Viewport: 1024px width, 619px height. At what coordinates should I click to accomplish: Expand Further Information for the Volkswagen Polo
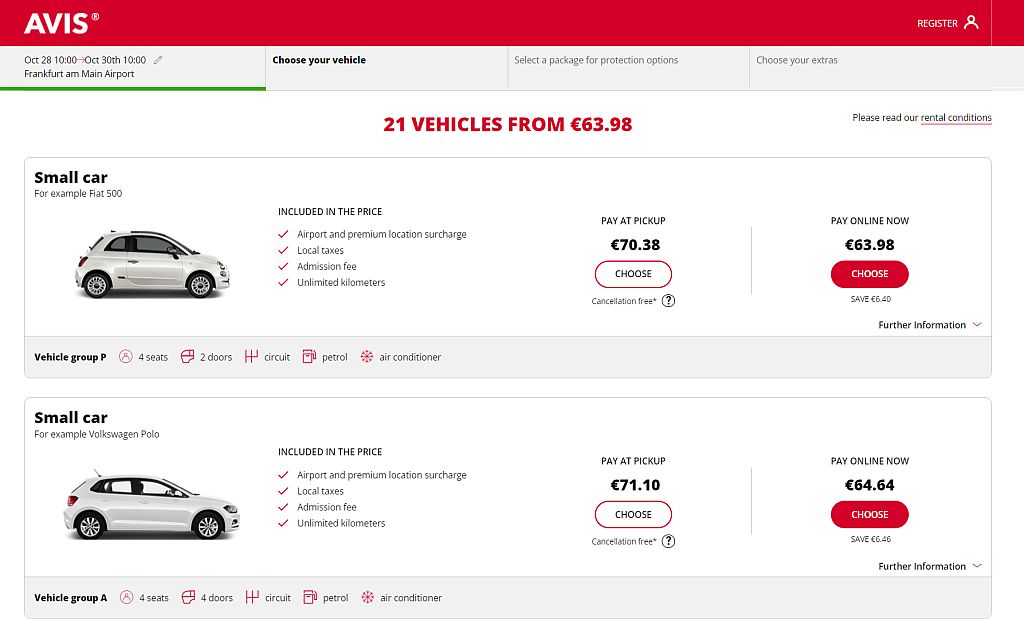tap(929, 565)
